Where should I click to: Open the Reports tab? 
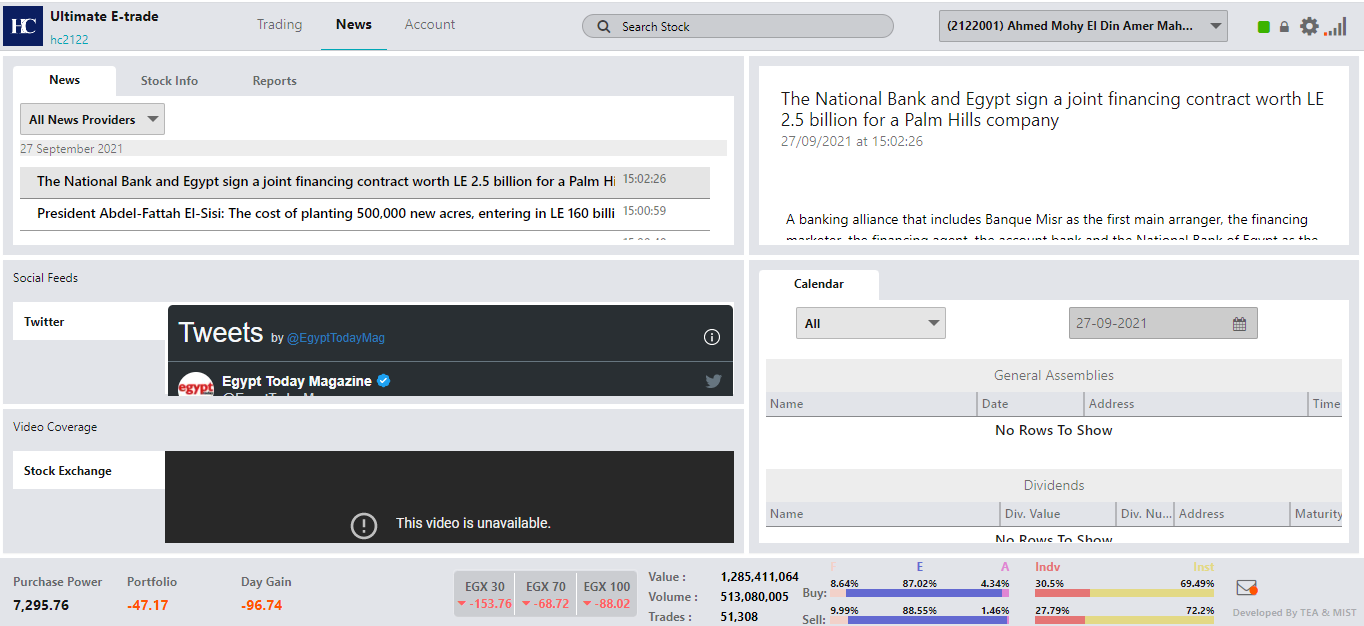(x=274, y=81)
